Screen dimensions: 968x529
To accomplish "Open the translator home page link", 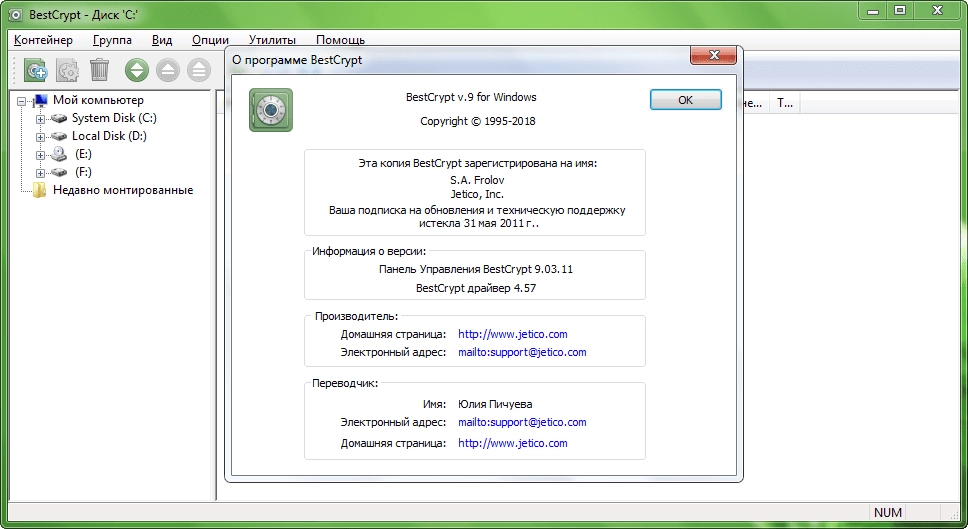I will pyautogui.click(x=512, y=443).
